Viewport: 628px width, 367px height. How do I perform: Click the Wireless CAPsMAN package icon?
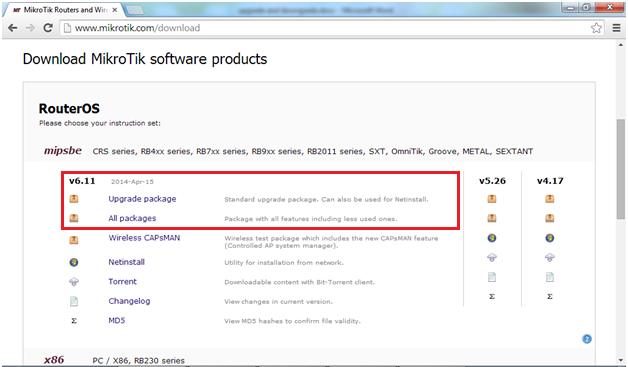tap(74, 240)
